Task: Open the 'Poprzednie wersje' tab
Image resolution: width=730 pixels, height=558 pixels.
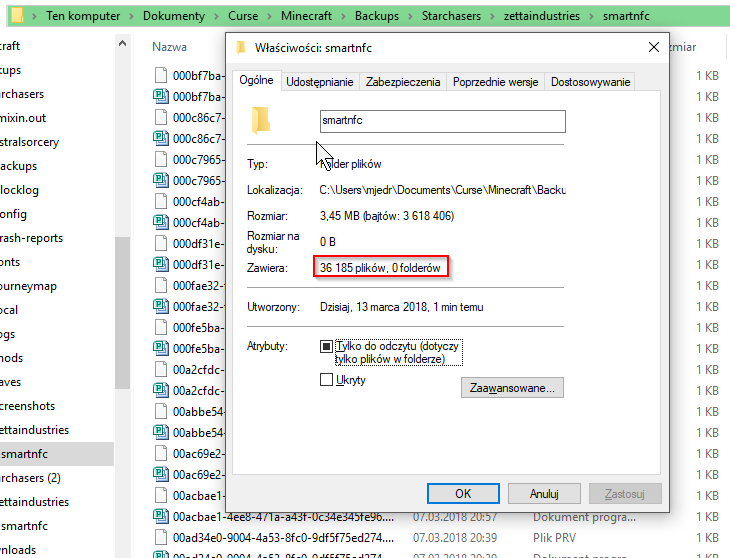Action: [496, 82]
